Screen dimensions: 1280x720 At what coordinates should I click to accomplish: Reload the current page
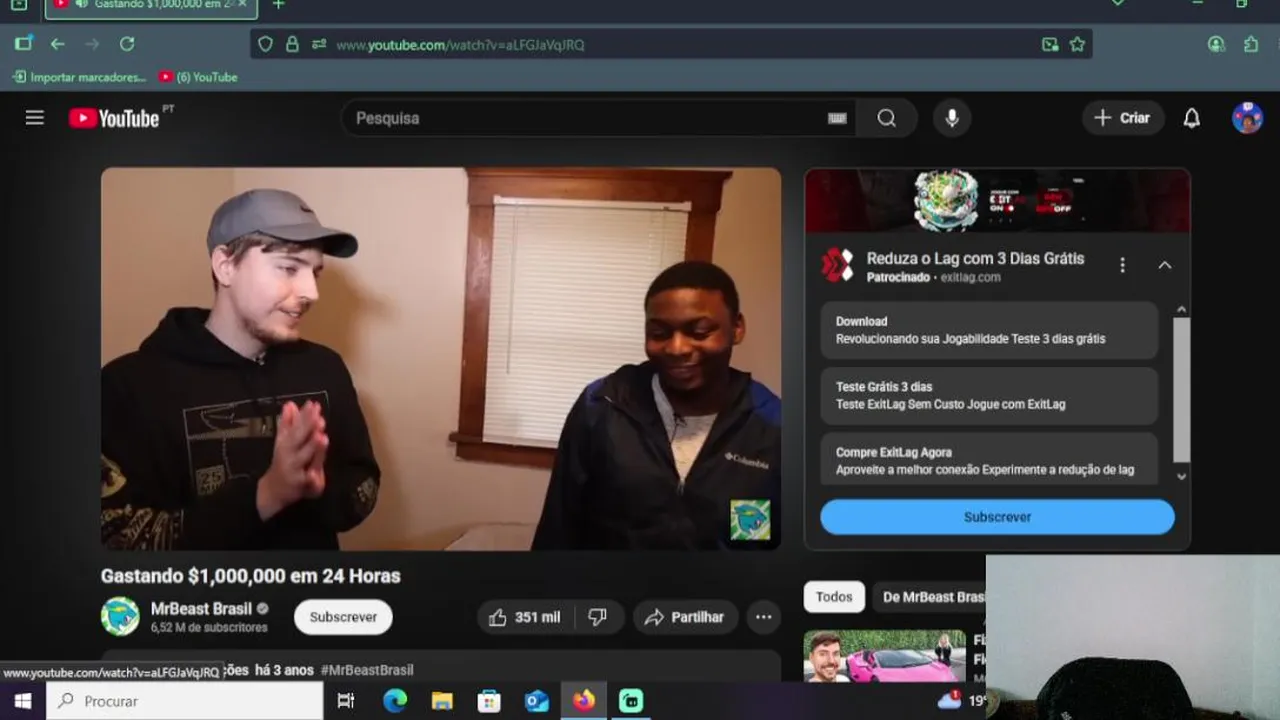click(x=127, y=44)
